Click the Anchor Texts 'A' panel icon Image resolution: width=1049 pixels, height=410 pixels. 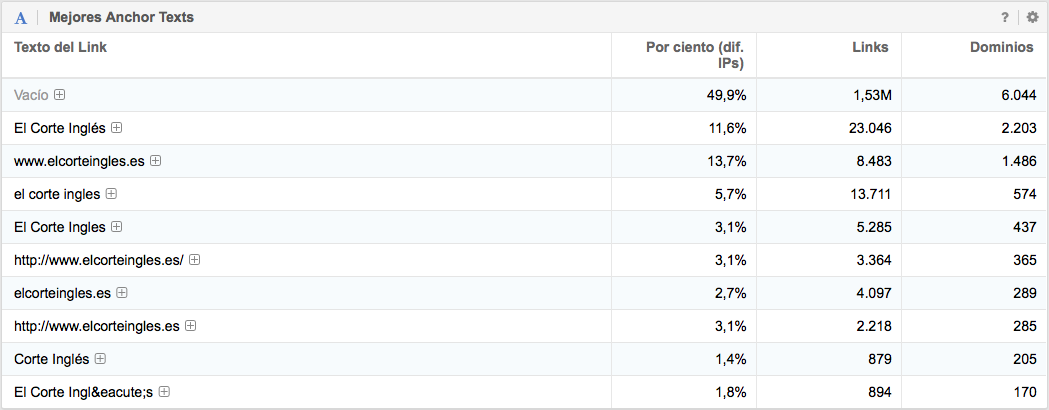[21, 18]
